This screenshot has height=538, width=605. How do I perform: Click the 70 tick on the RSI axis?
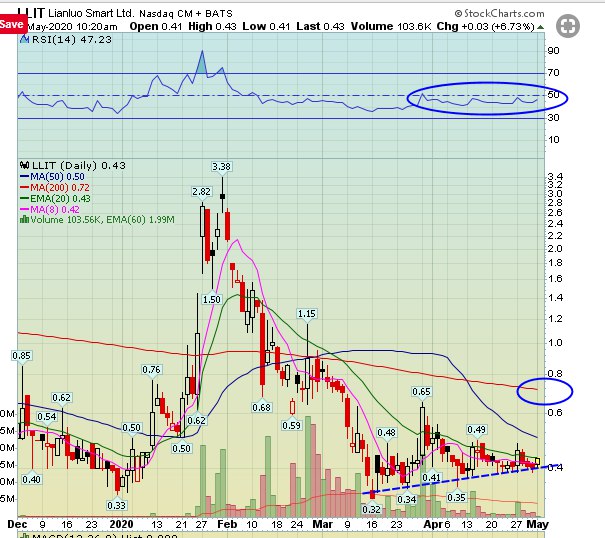tap(553, 73)
